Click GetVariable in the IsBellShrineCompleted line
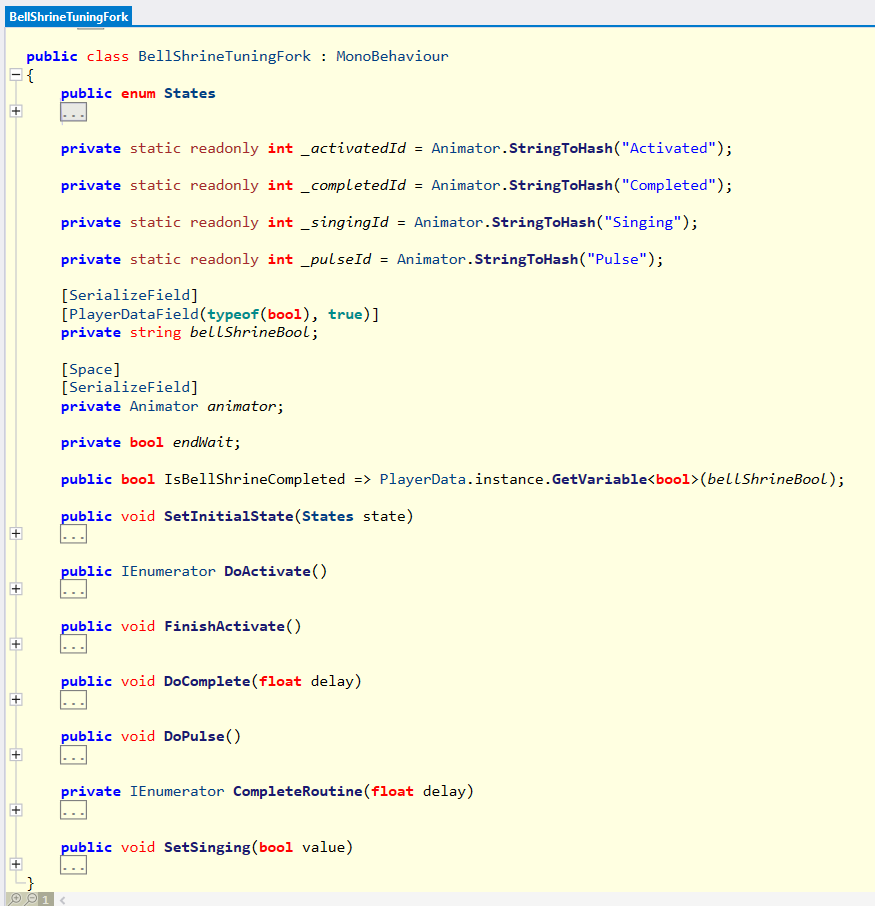 (598, 479)
